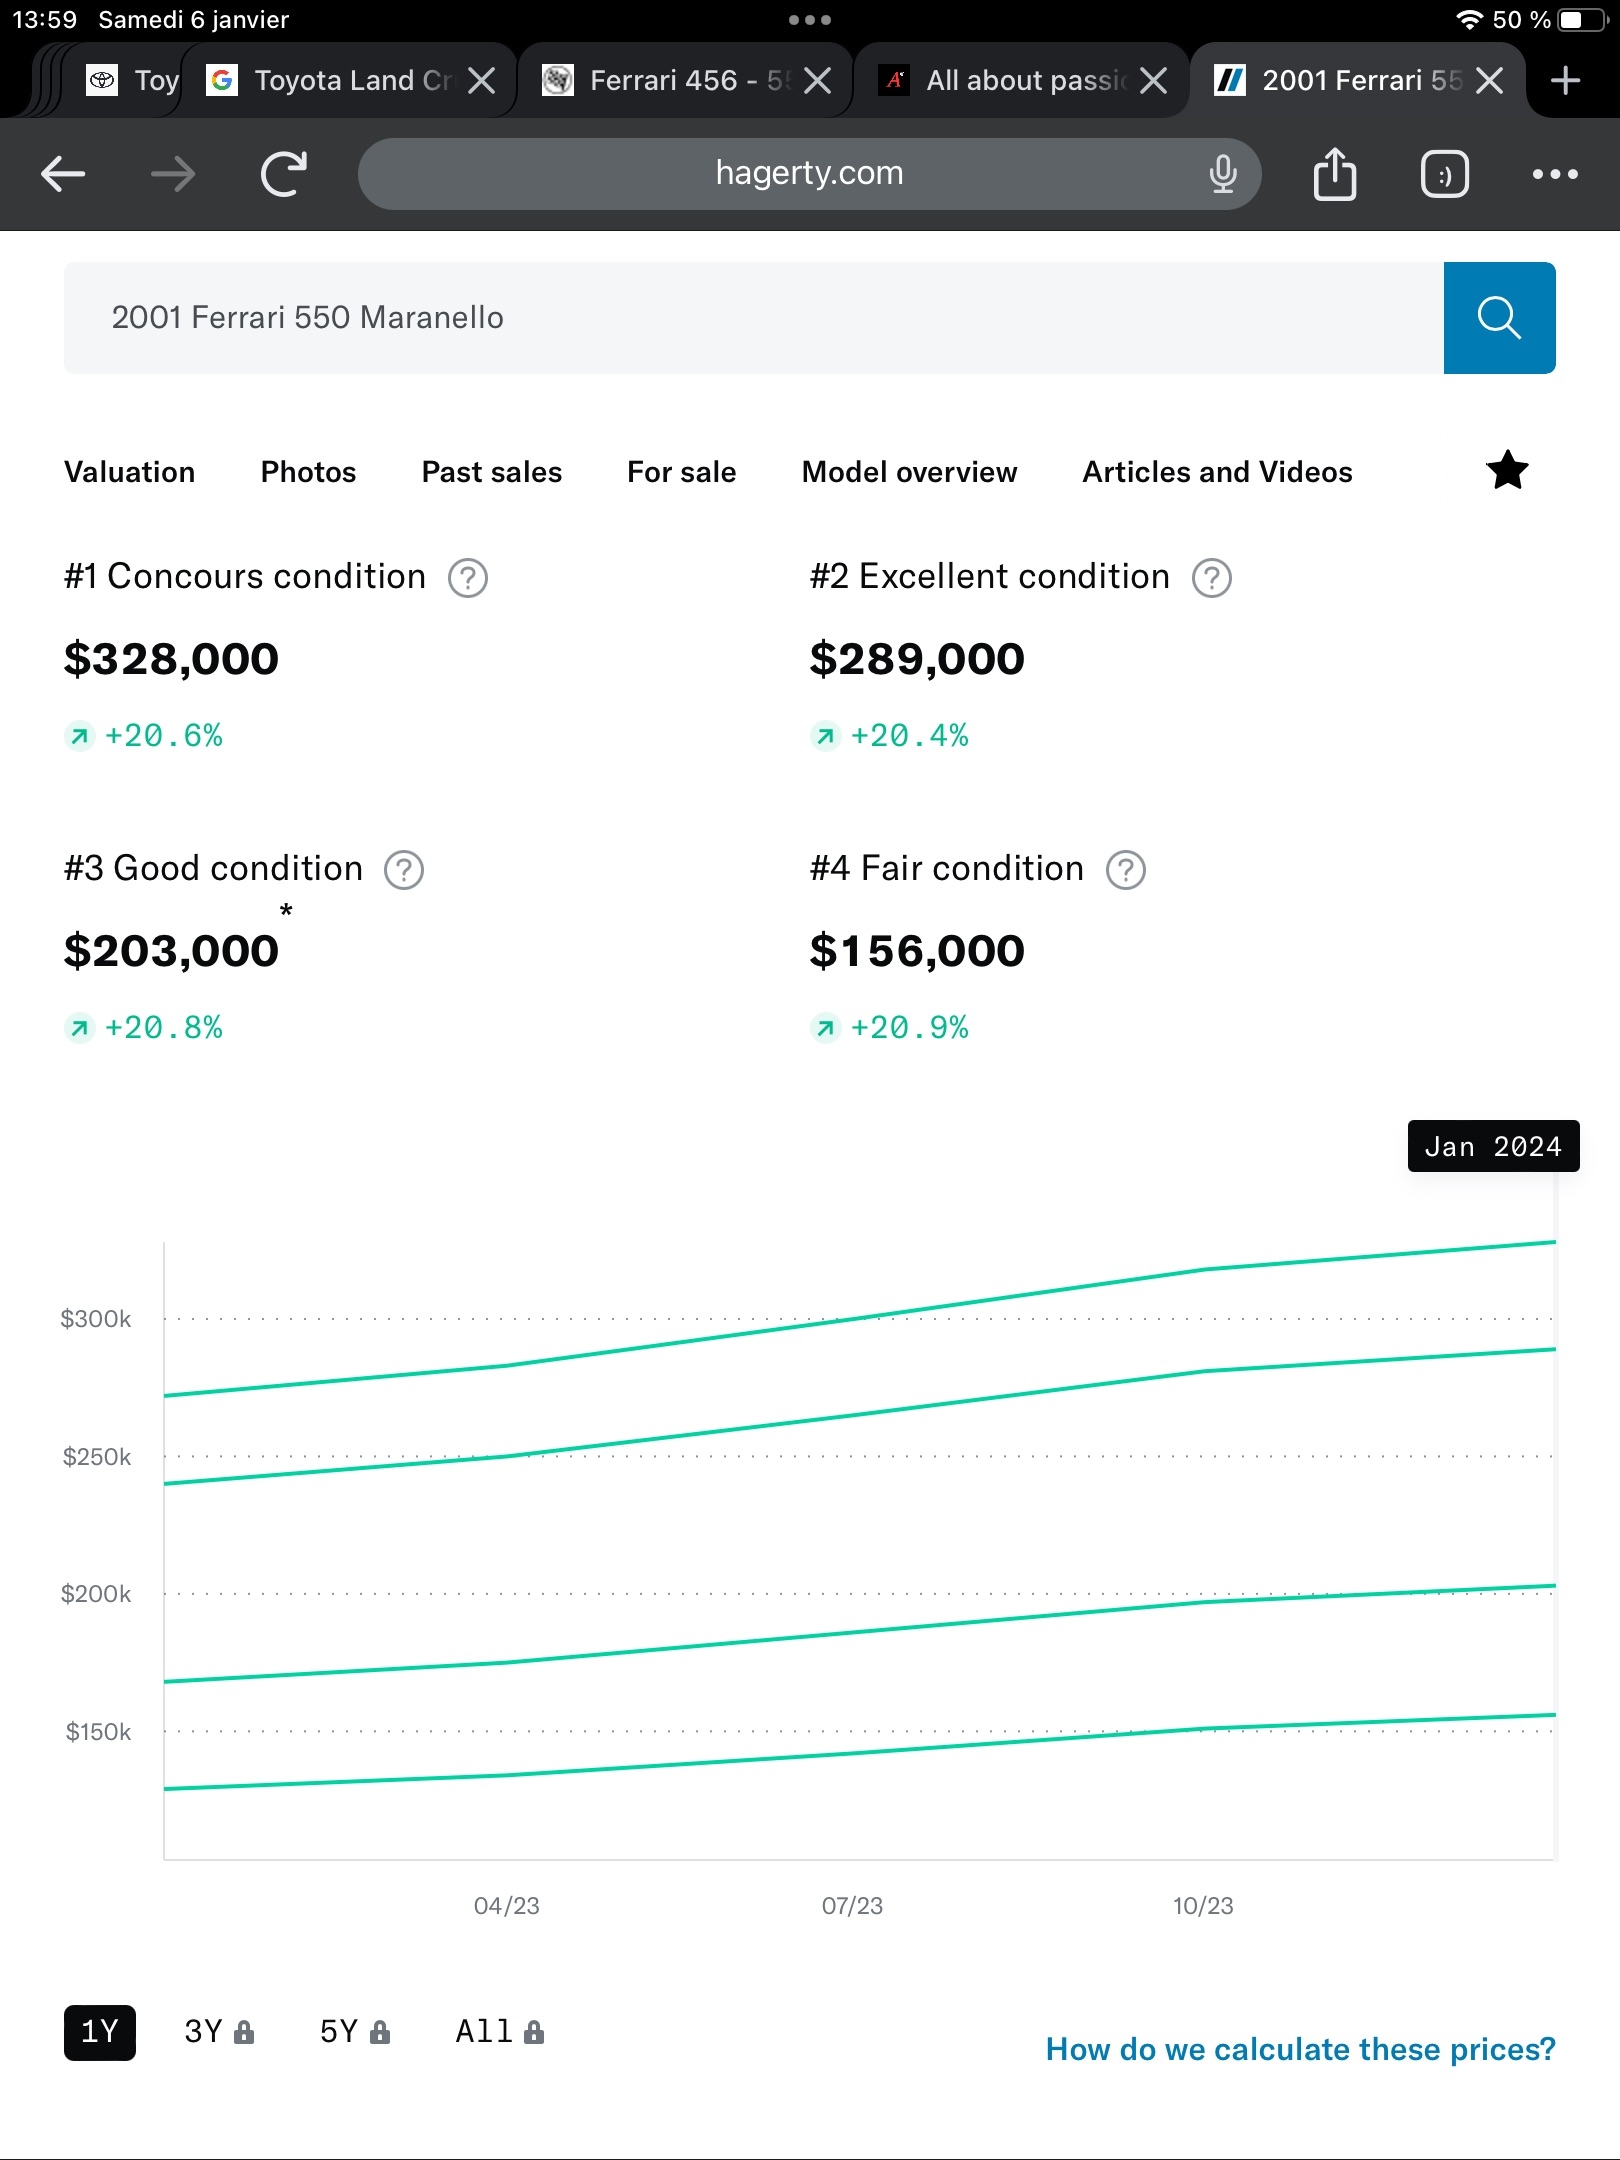This screenshot has height=2160, width=1620.
Task: Open the share sheet icon
Action: coord(1334,174)
